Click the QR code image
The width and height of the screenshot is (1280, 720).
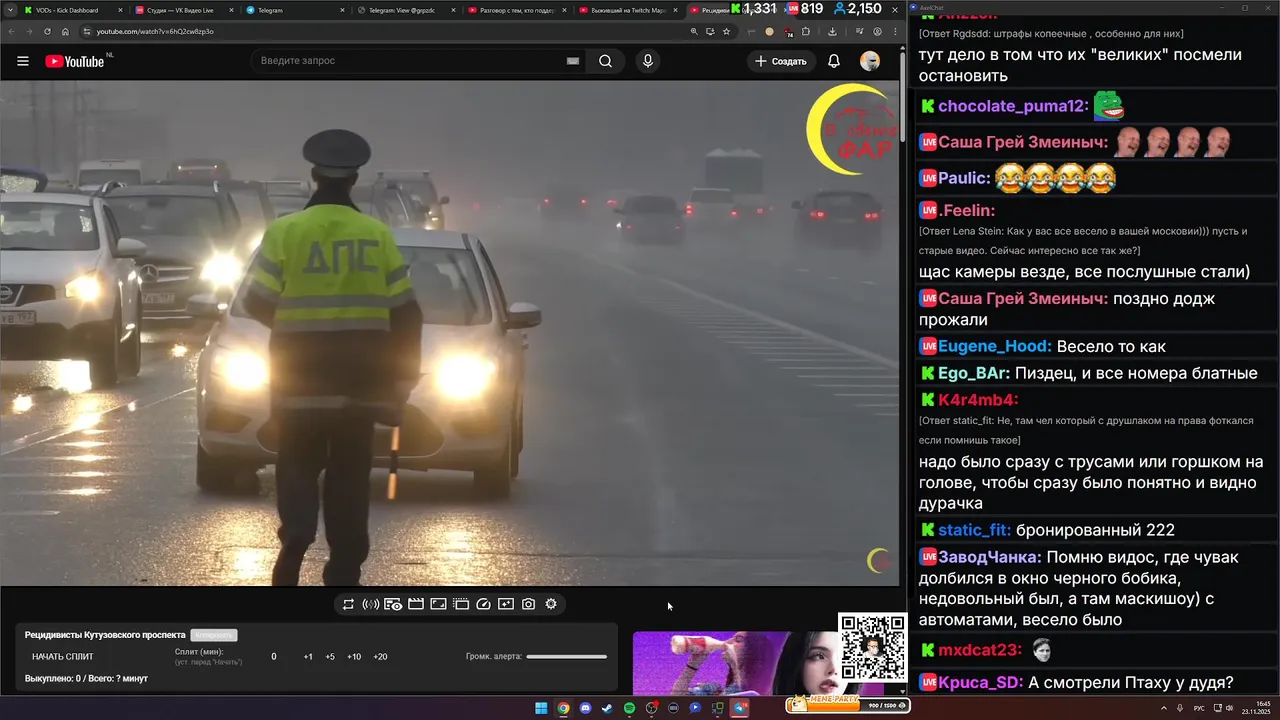coord(872,647)
